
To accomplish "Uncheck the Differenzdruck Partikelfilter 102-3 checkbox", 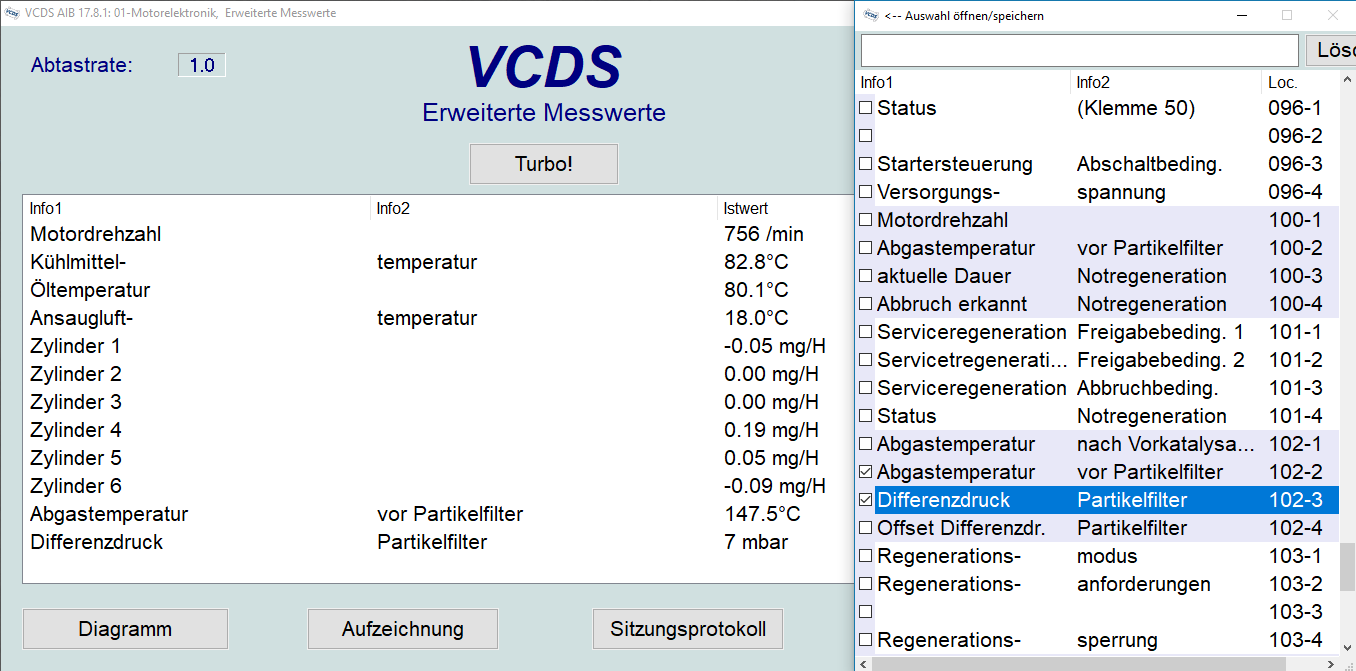I will click(866, 500).
